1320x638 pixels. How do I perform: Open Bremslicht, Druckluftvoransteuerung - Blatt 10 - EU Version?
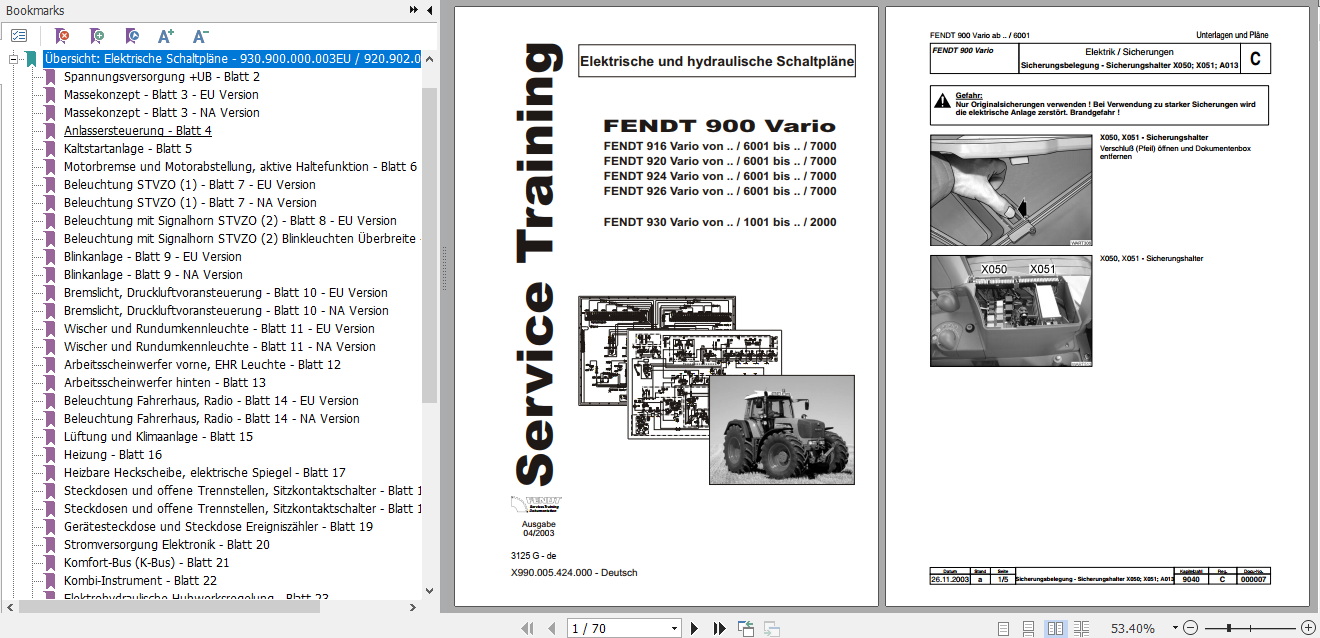(x=226, y=292)
